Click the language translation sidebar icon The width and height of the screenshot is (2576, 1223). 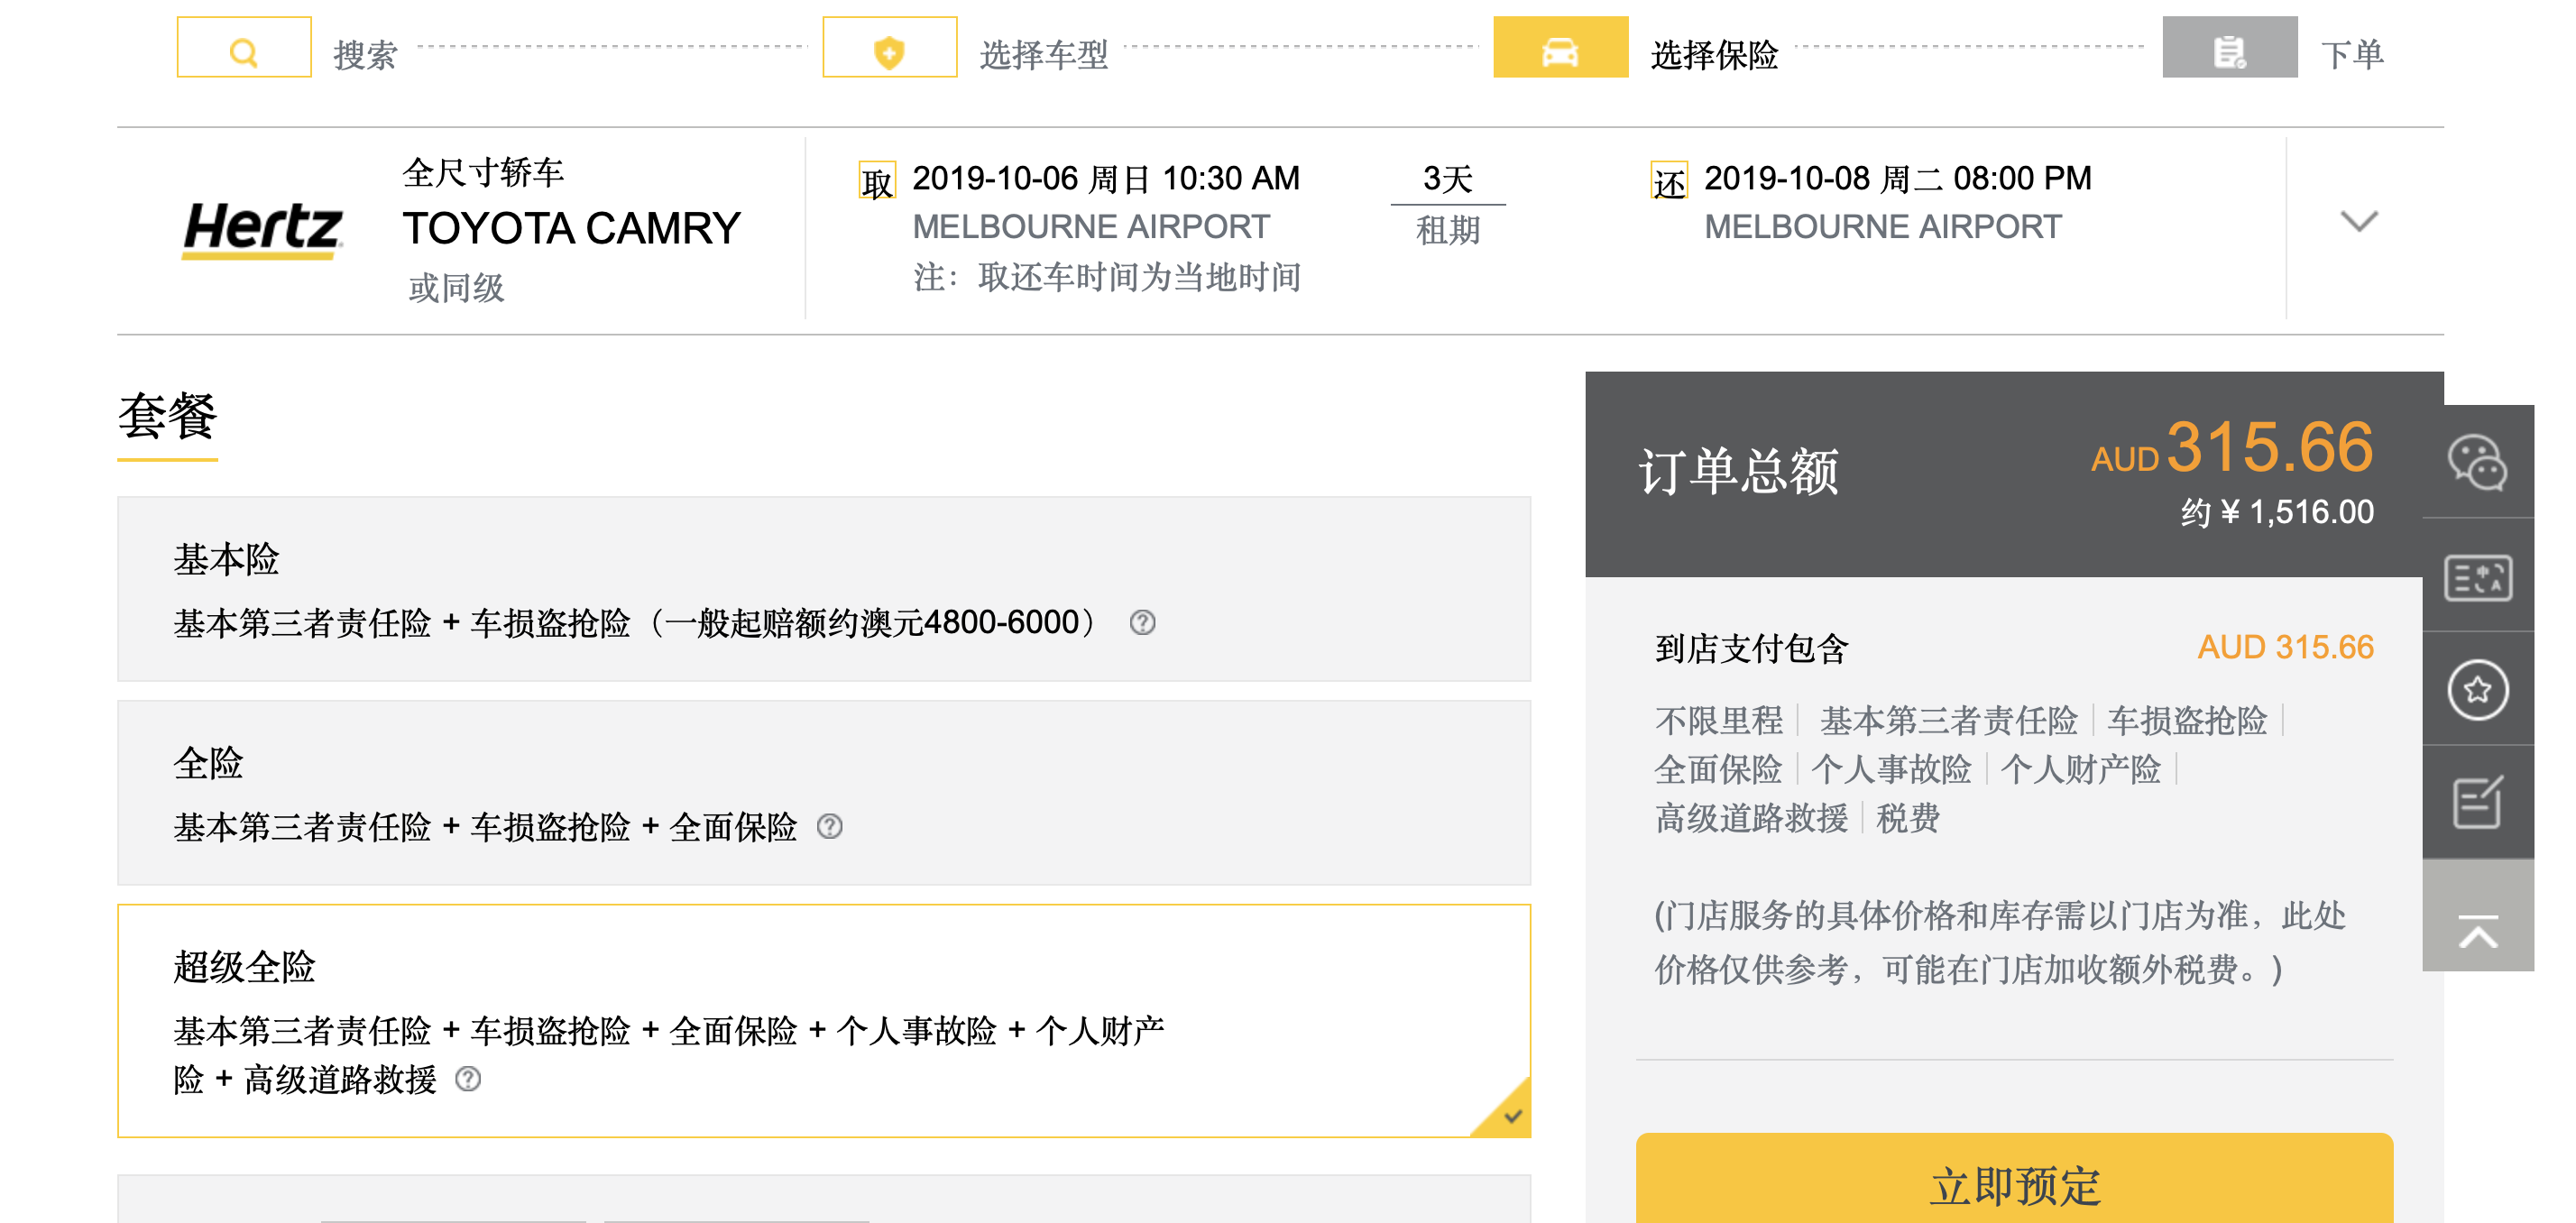(x=2477, y=576)
